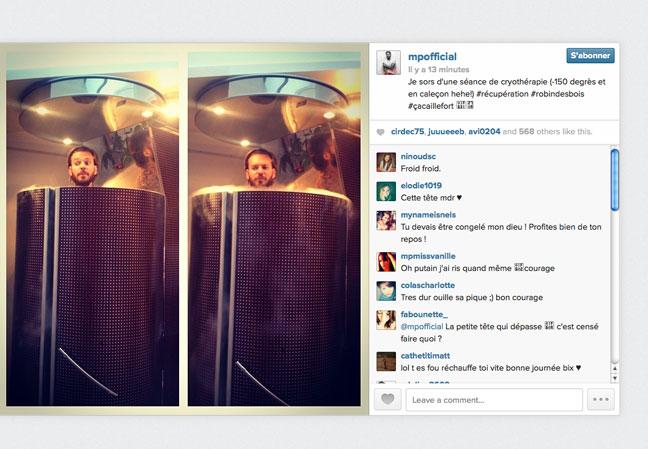Open the #robindesbois hashtag
Viewport: 648px width, 449px height.
pyautogui.click(x=557, y=94)
